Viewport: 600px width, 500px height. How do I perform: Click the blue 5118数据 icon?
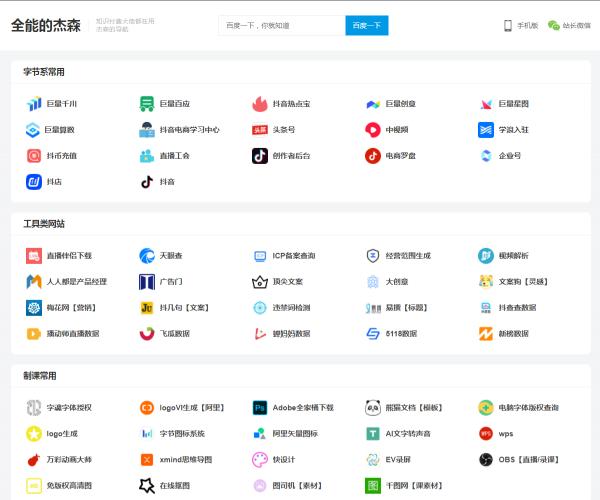[373, 334]
